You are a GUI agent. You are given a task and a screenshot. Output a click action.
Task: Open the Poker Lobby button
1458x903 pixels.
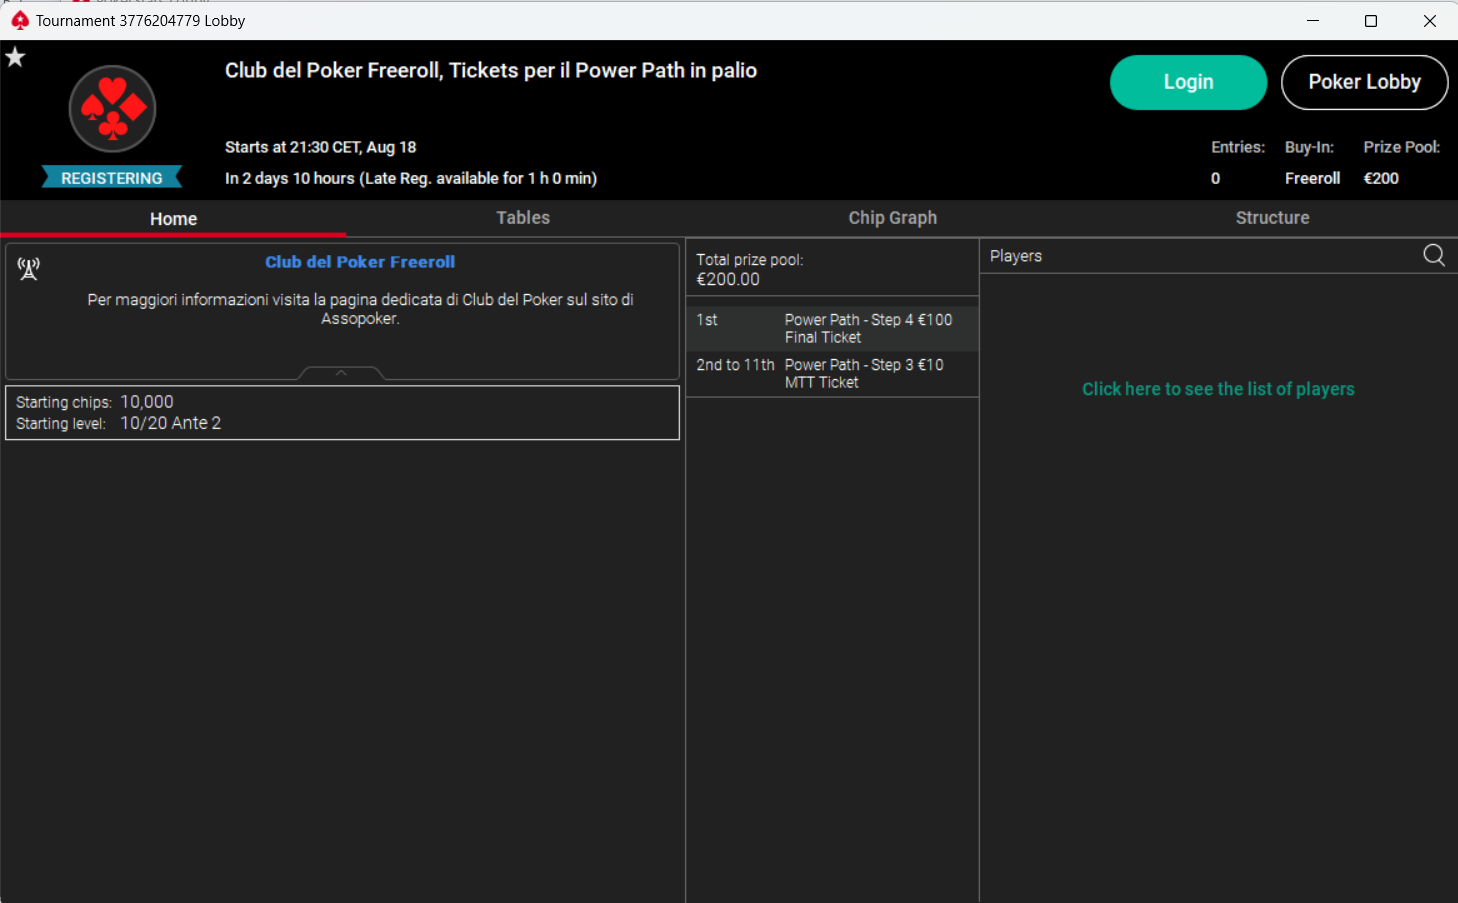click(1364, 82)
